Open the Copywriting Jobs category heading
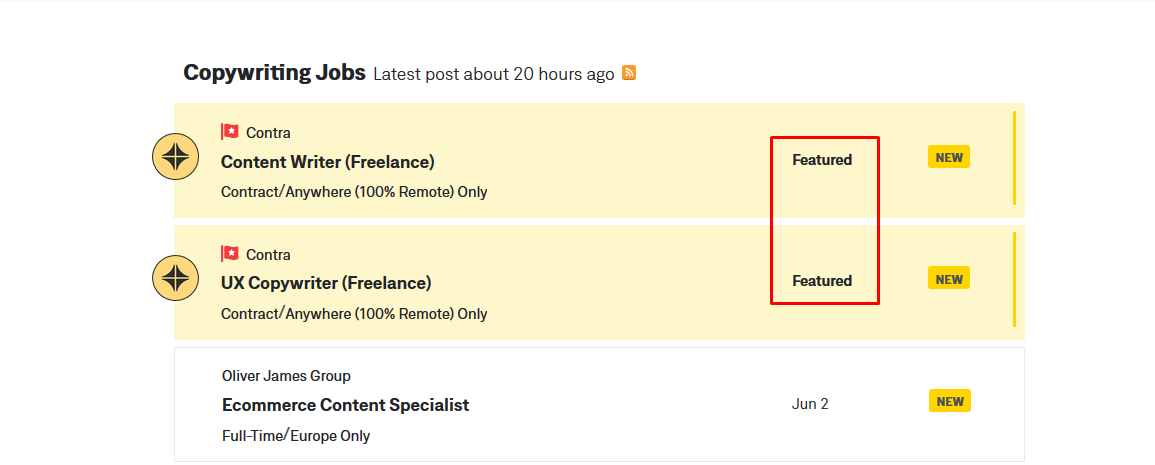Screen dimensions: 1155x465 pyautogui.click(x=274, y=73)
